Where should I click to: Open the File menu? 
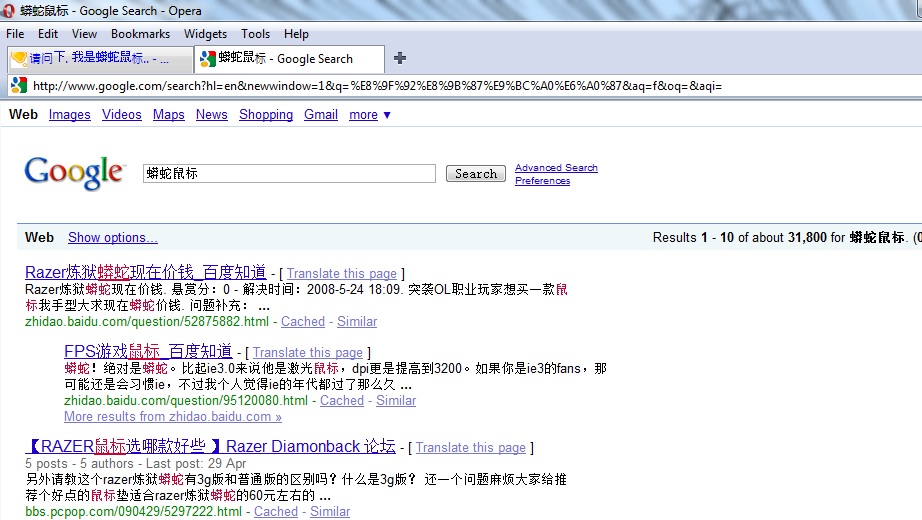click(15, 34)
